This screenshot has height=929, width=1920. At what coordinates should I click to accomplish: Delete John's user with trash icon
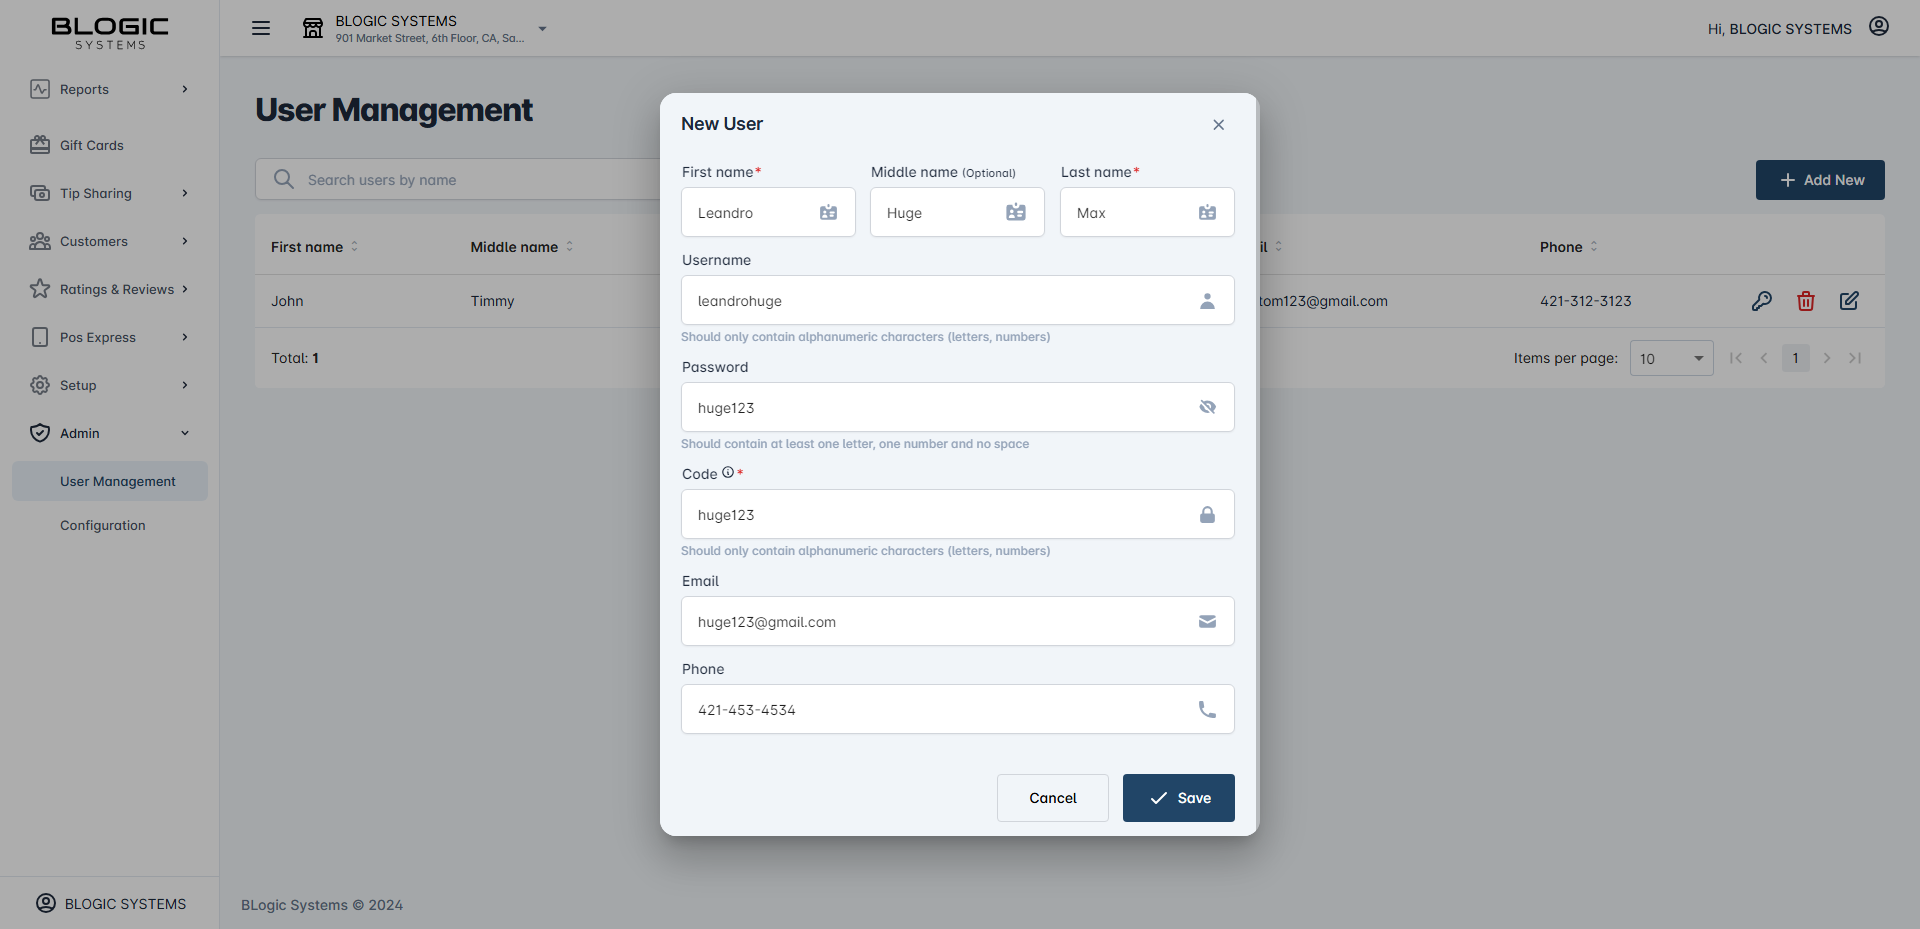coord(1806,301)
